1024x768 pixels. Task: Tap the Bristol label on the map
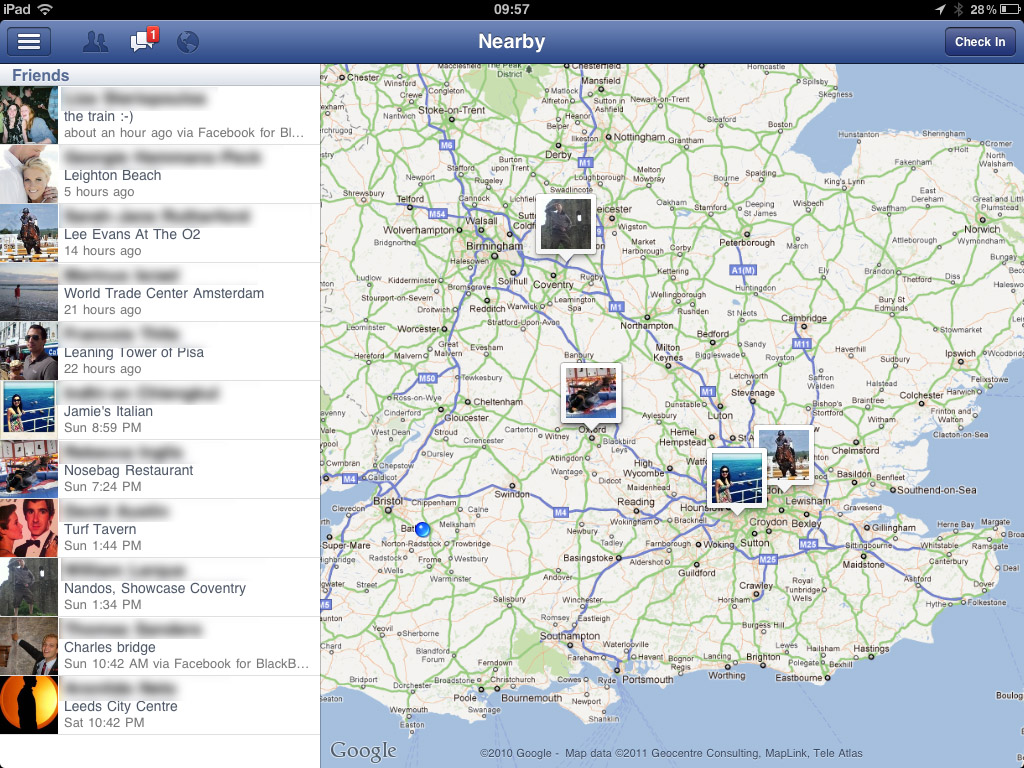click(388, 501)
